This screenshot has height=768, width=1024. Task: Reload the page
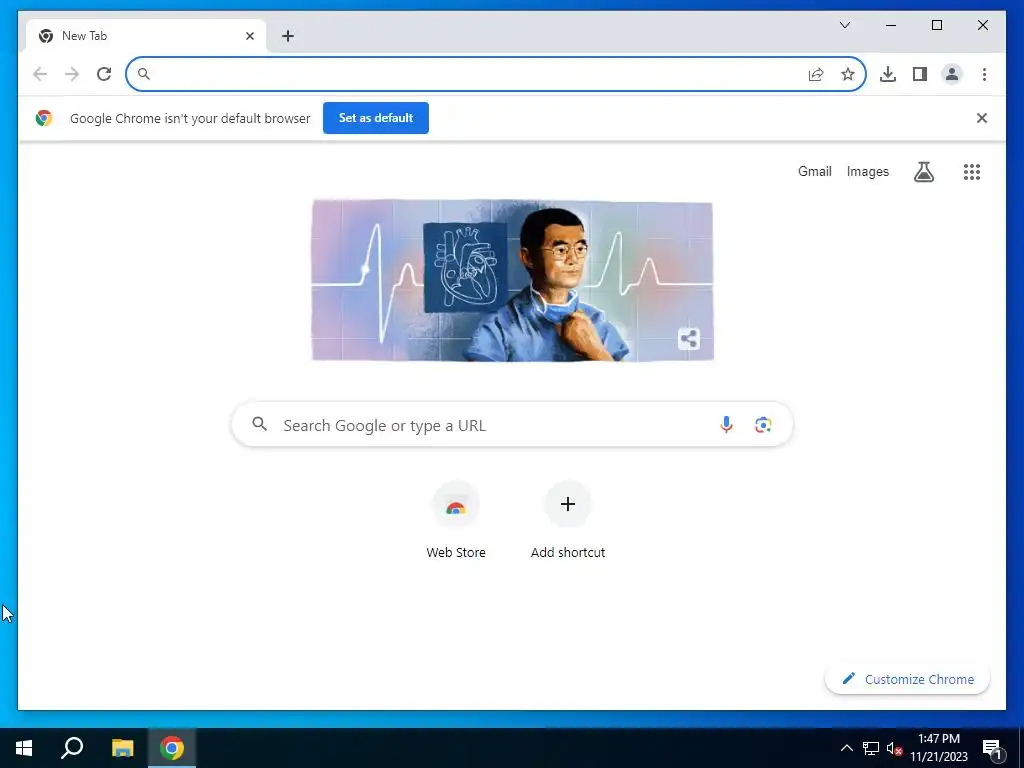(104, 74)
